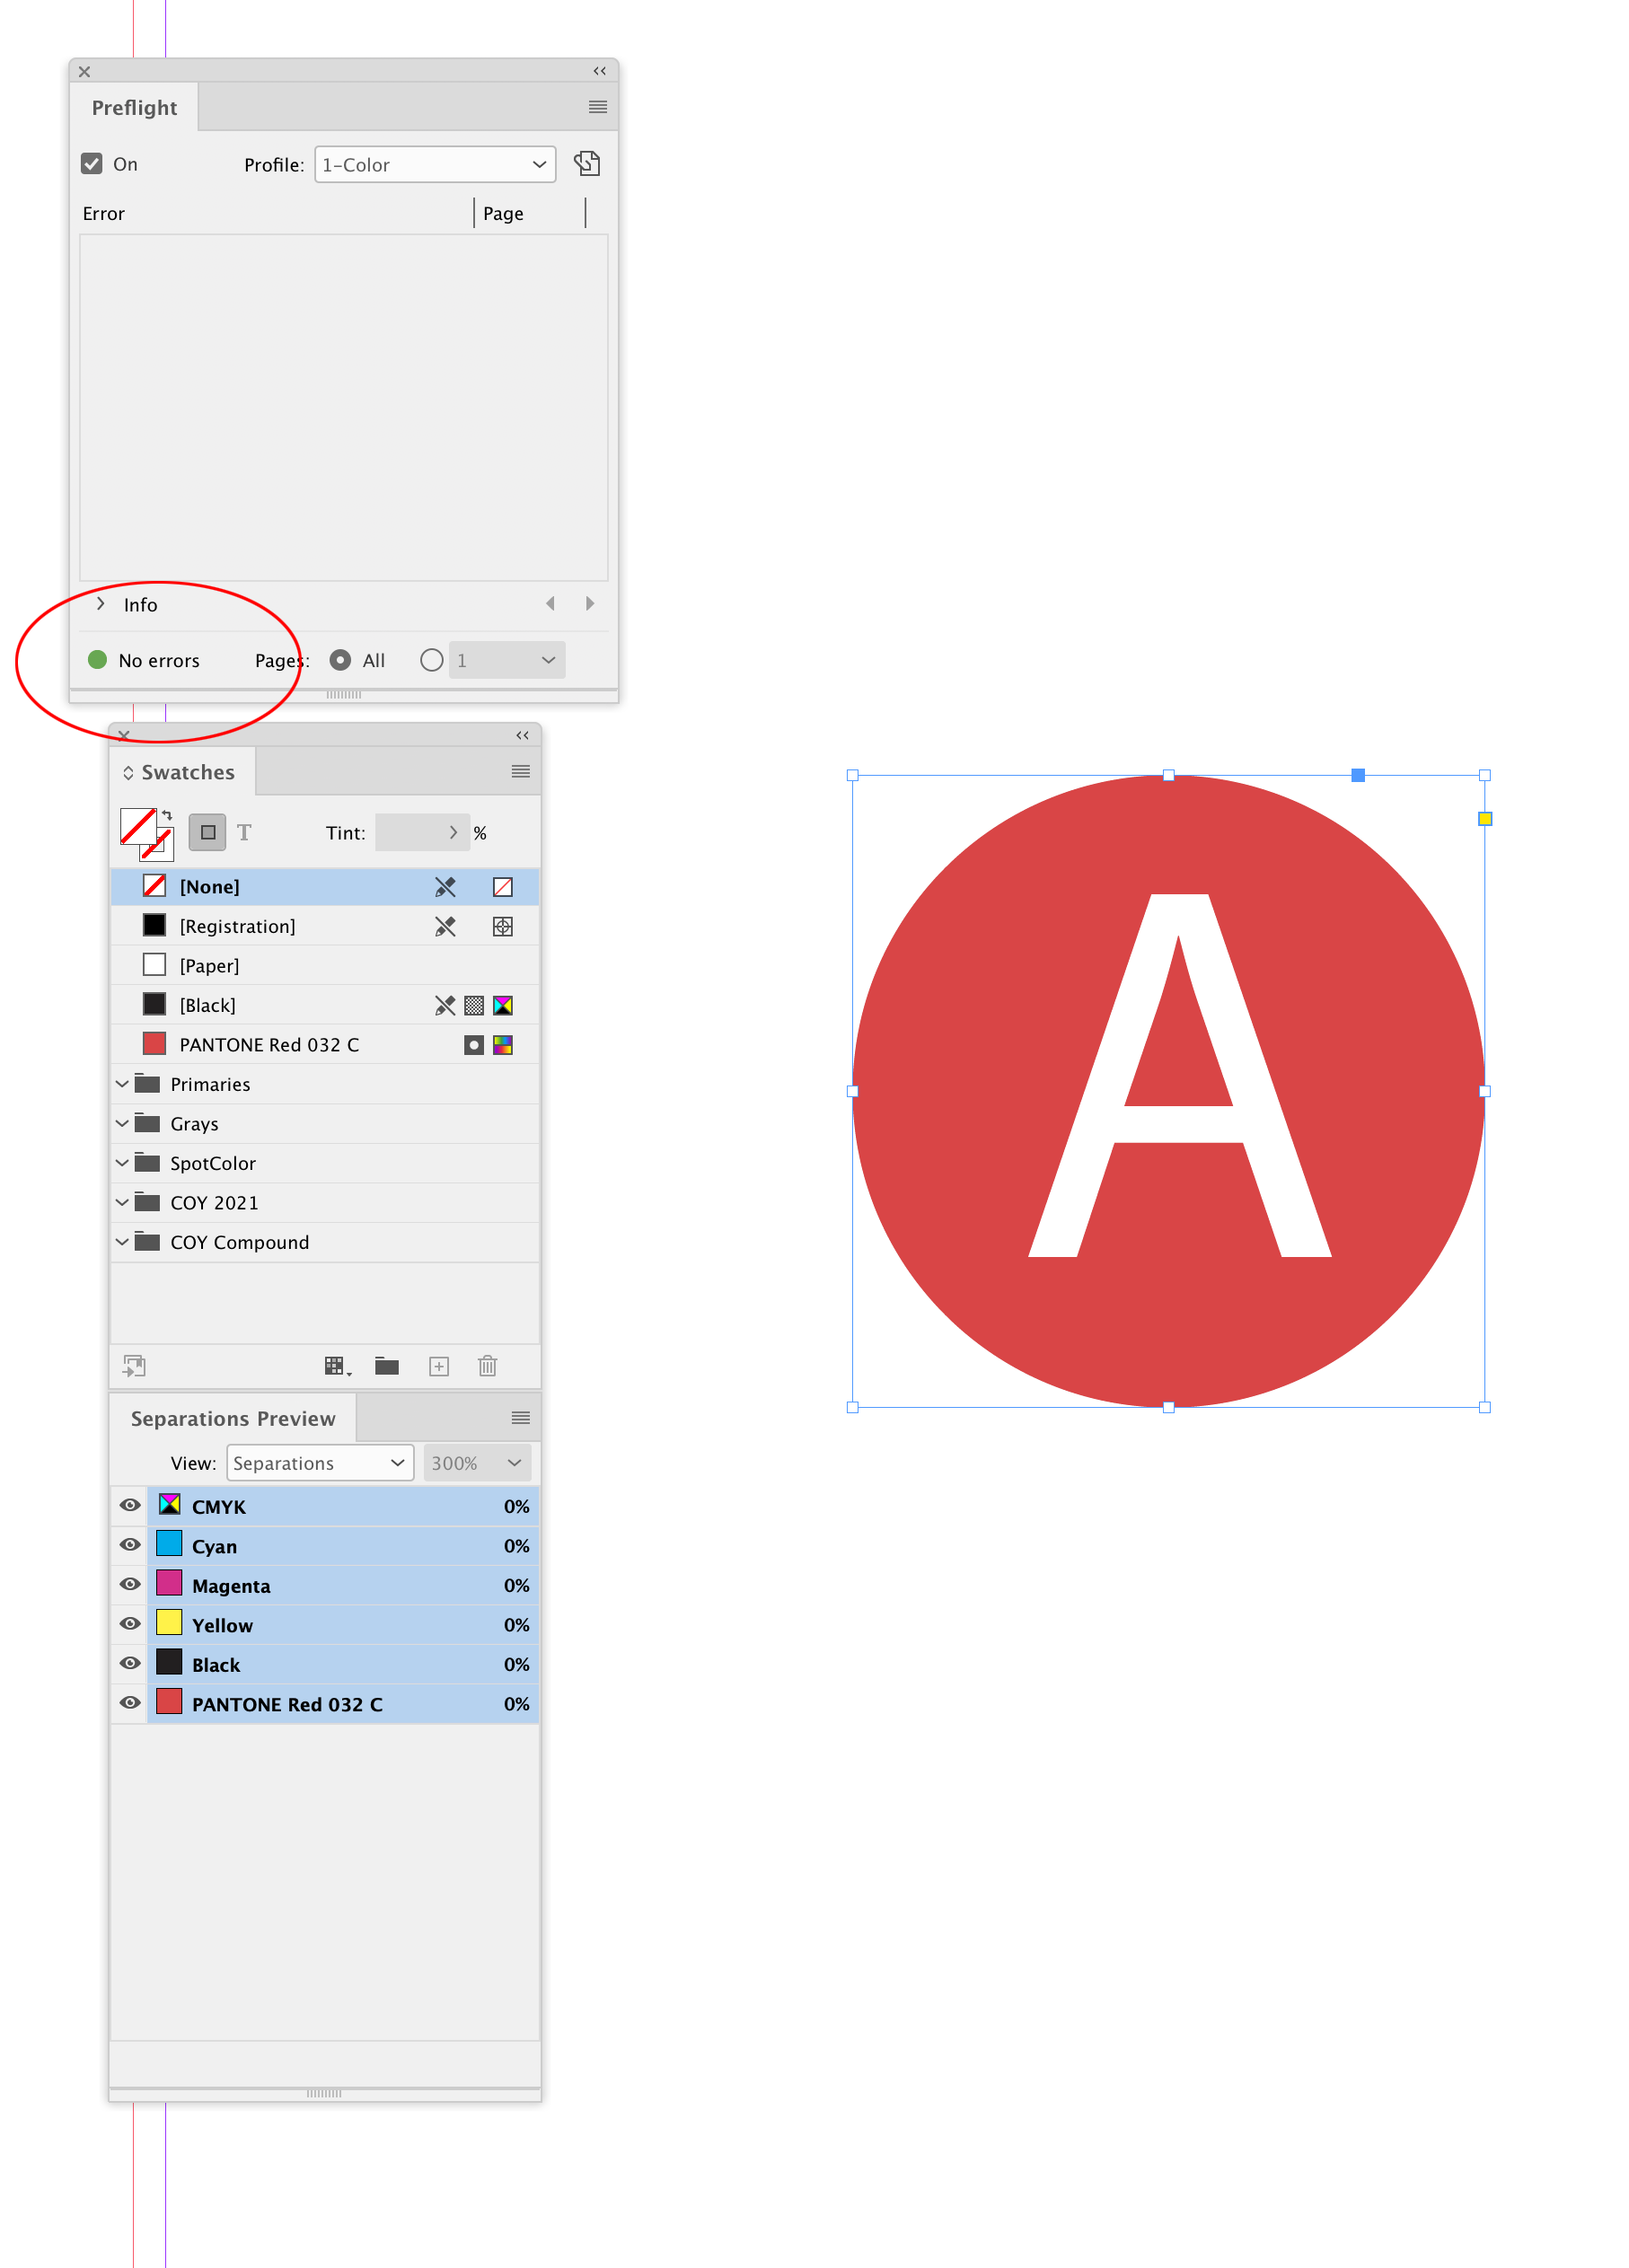The height and width of the screenshot is (2268, 1629).
Task: Click the embedded Preflight profile icon
Action: coord(587,163)
